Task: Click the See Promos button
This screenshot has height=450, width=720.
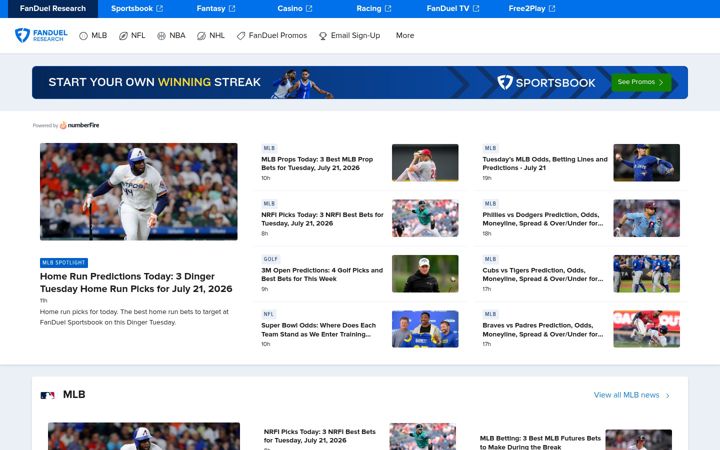Action: point(641,82)
